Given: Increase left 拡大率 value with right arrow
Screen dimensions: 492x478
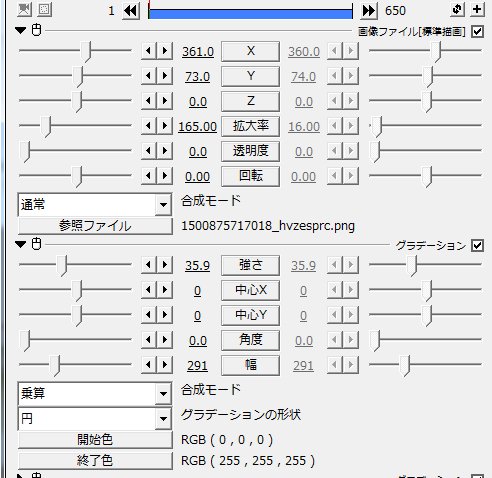Looking at the screenshot, I should click(165, 126).
